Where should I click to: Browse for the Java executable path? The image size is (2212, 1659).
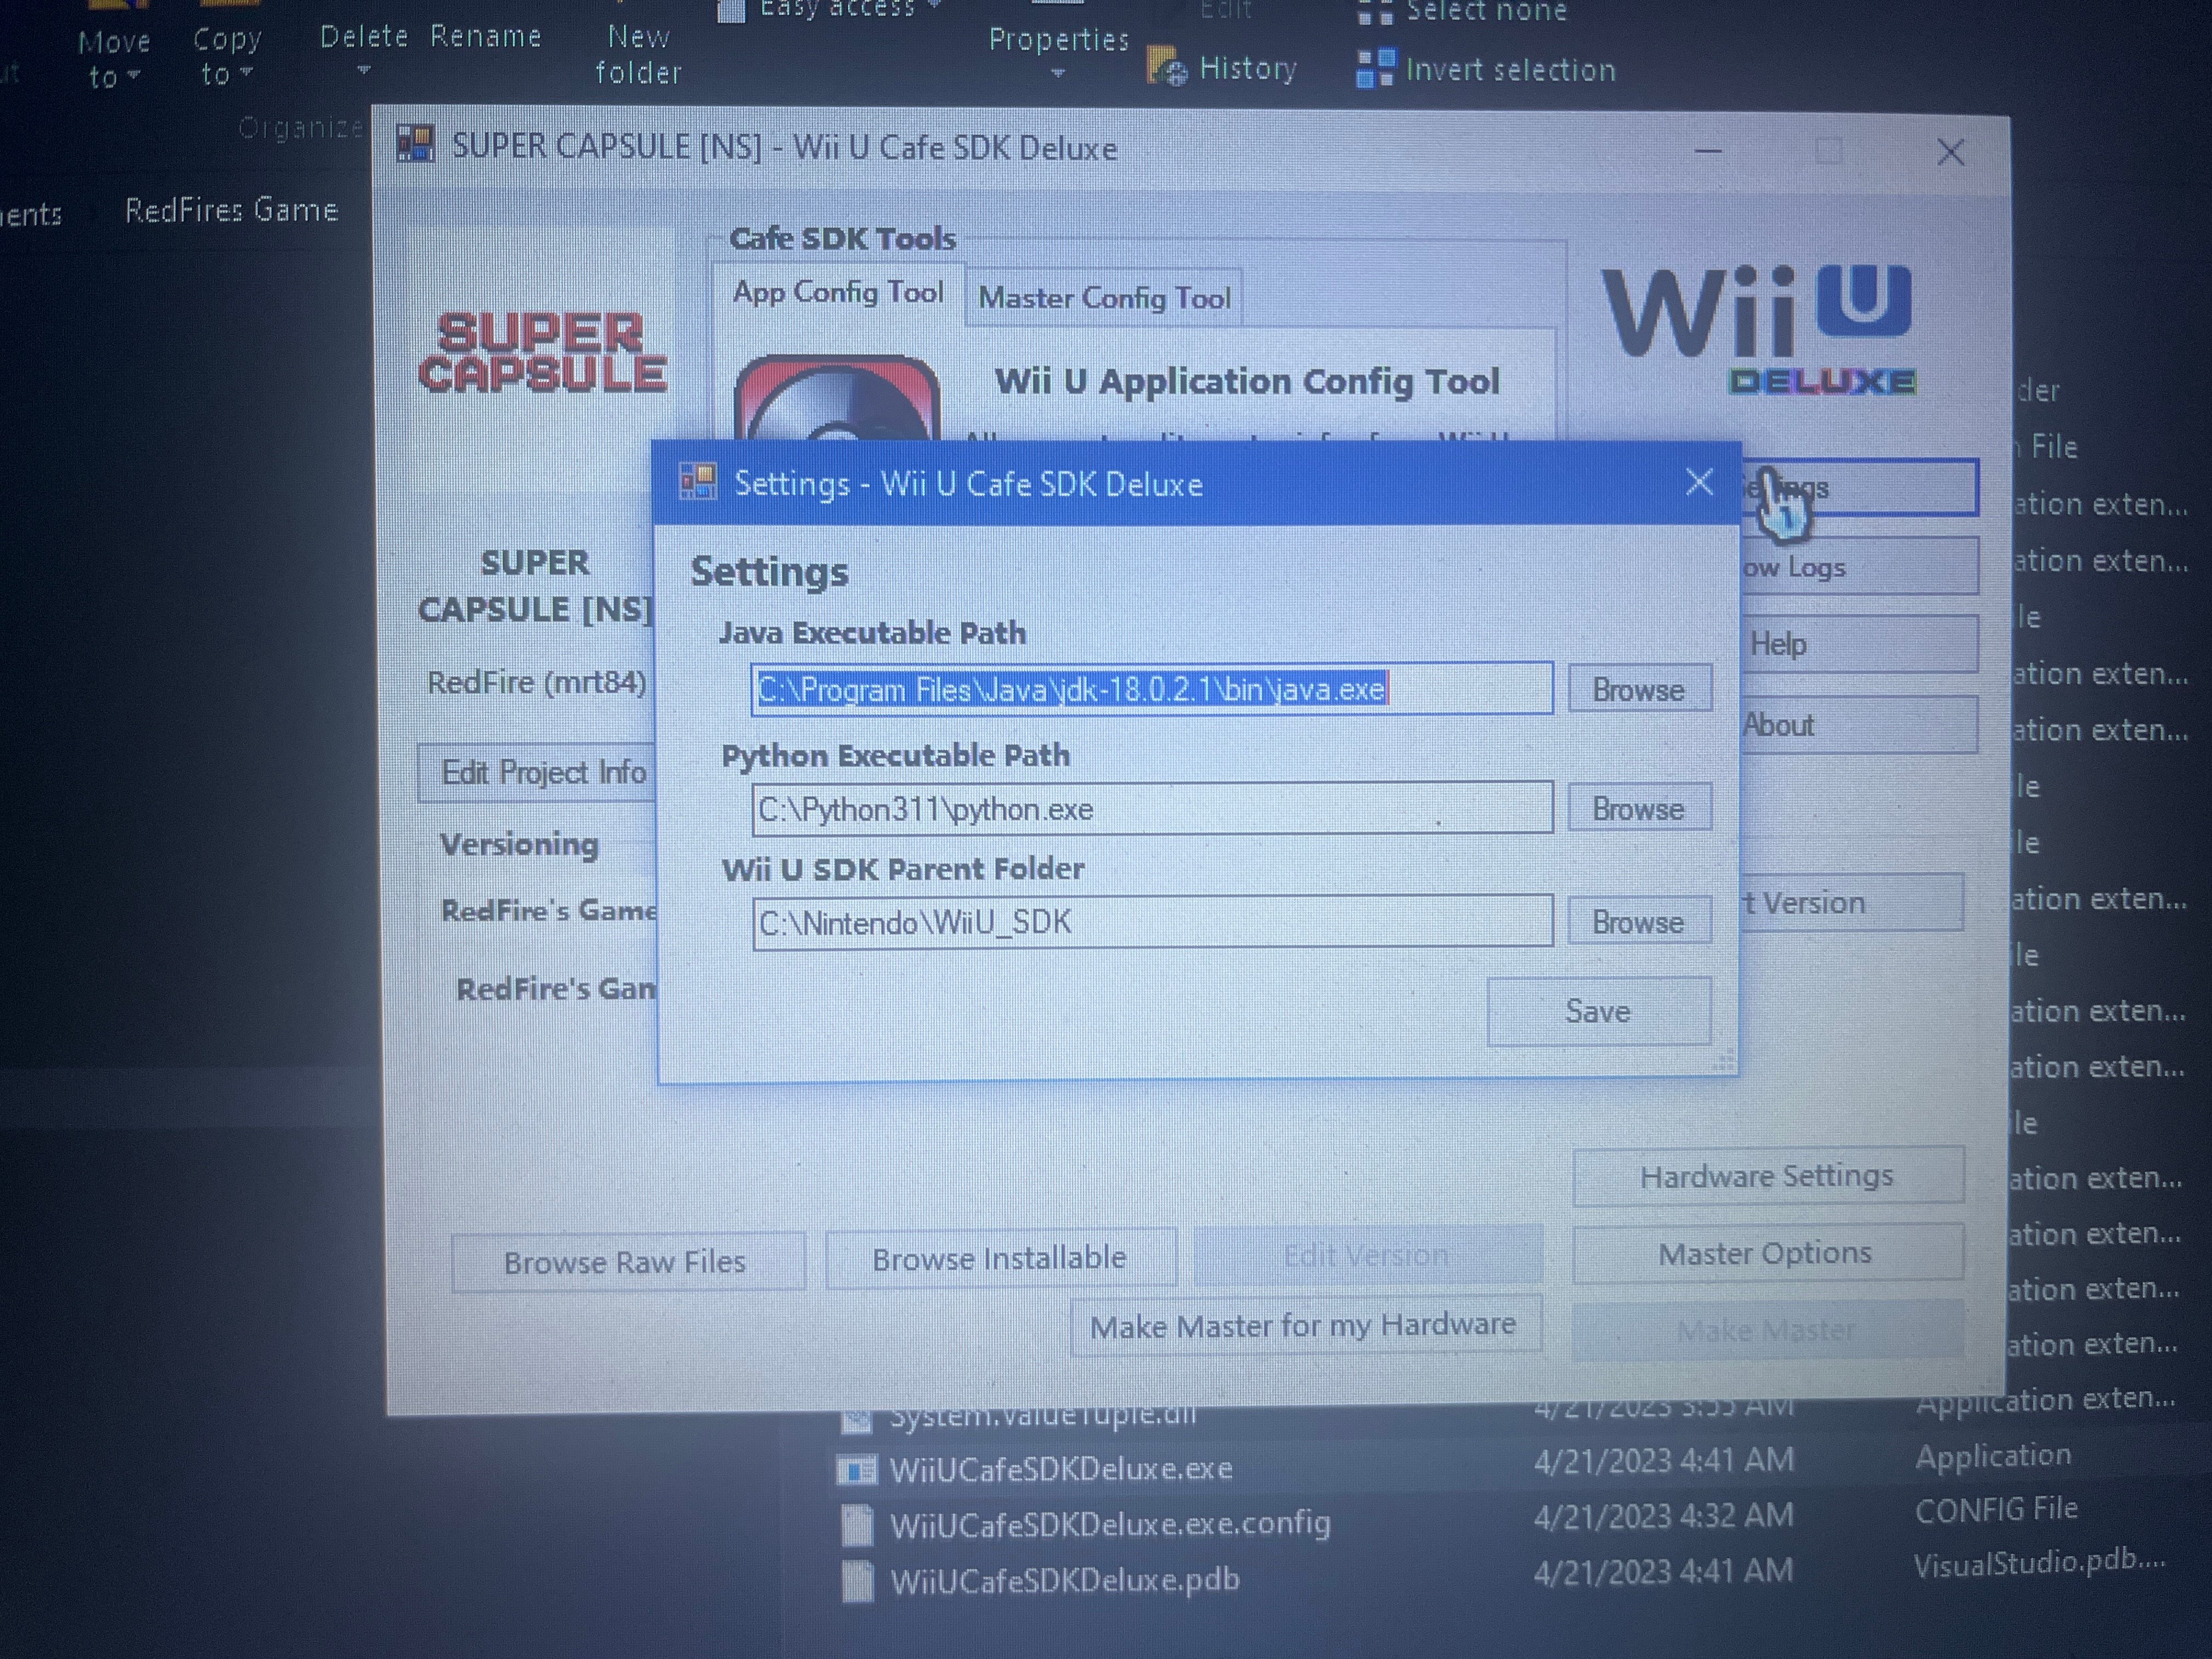(1639, 689)
